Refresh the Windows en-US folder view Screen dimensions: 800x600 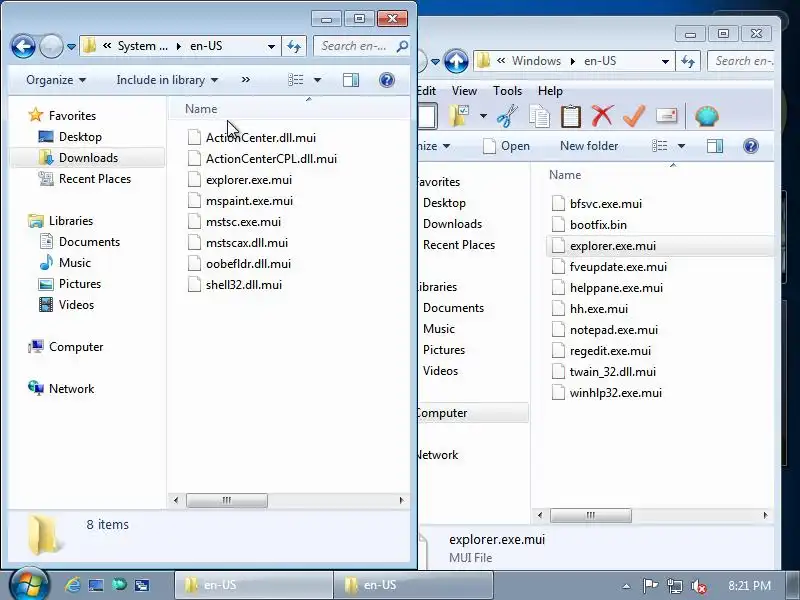coord(688,61)
